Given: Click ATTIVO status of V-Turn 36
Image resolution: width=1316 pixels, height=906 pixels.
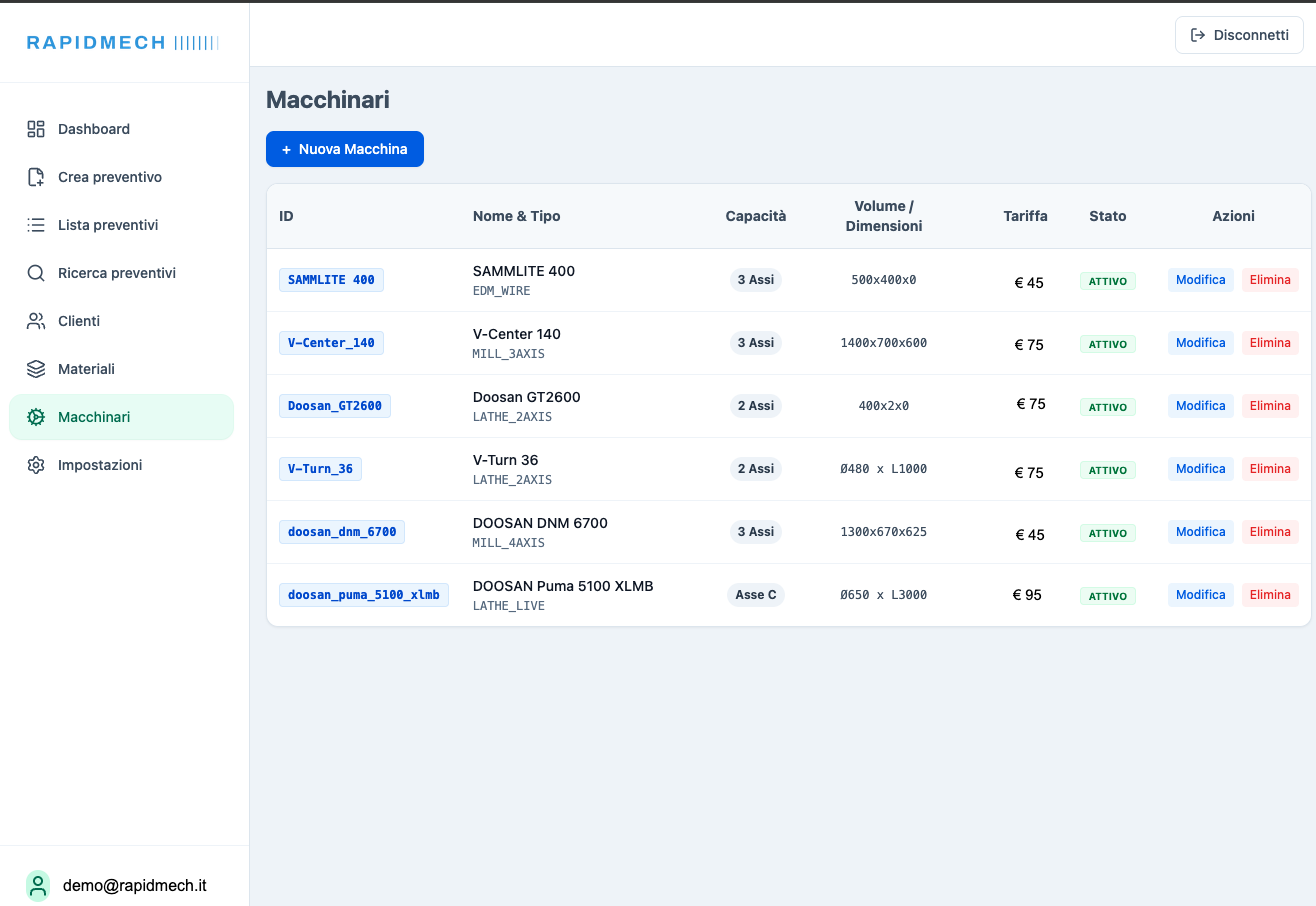Looking at the screenshot, I should (x=1108, y=470).
